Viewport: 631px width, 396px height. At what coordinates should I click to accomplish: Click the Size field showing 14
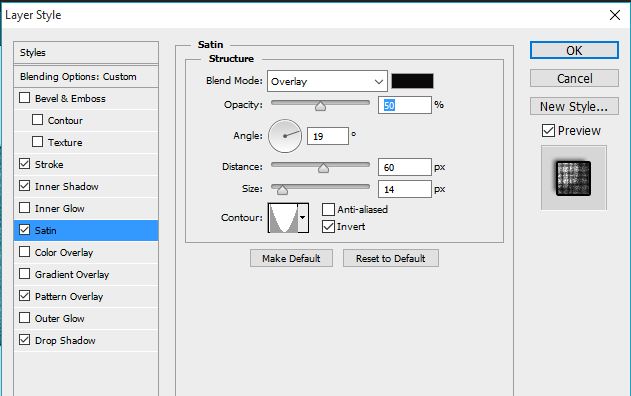click(x=404, y=189)
